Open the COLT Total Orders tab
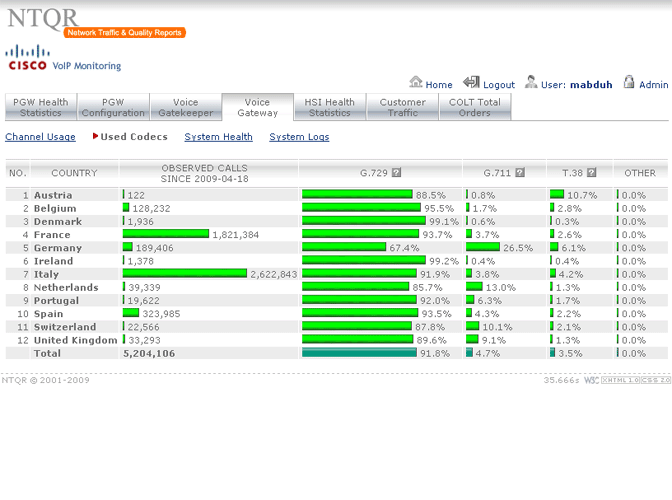This screenshot has width=672, height=500. click(475, 107)
